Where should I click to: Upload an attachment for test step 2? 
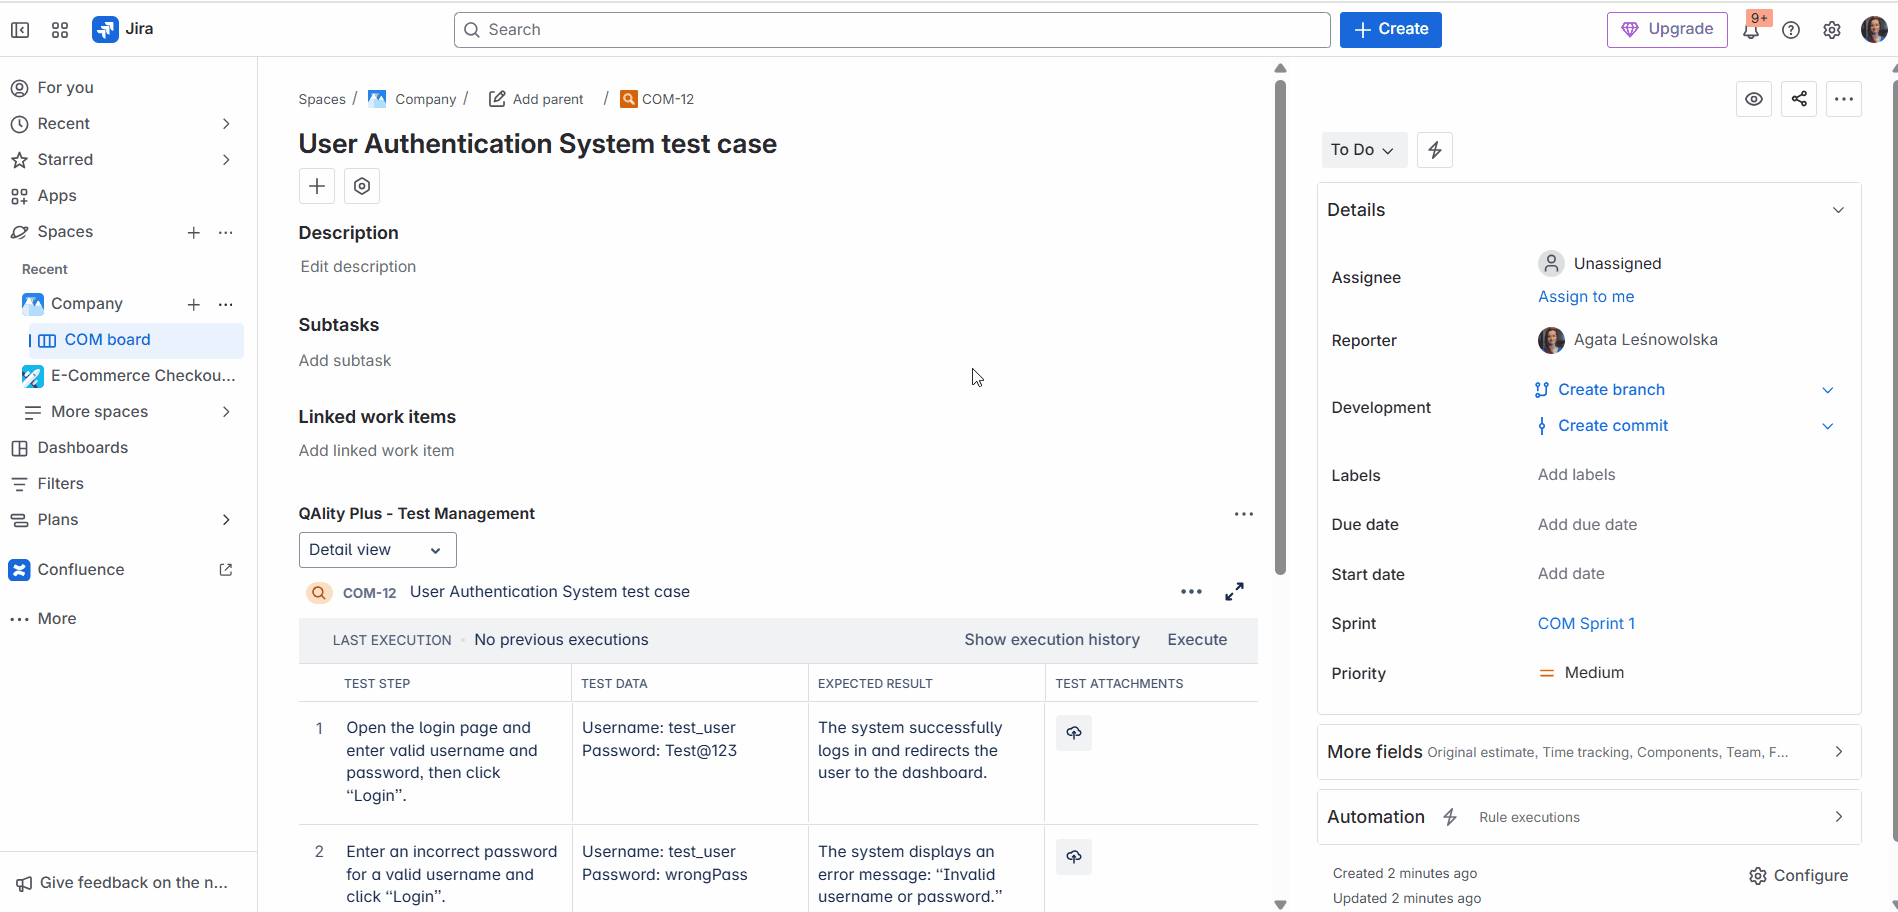[x=1074, y=857]
